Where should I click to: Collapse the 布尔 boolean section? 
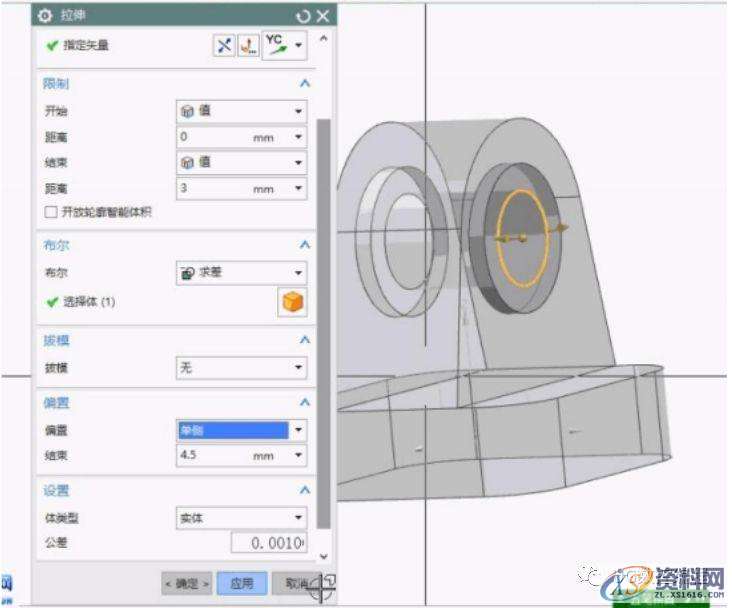pyautogui.click(x=305, y=245)
